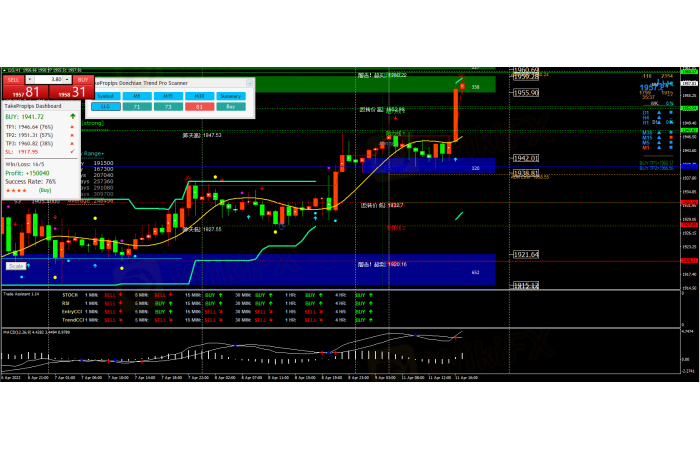Select the M15 column in Trend Scanner

point(168,95)
